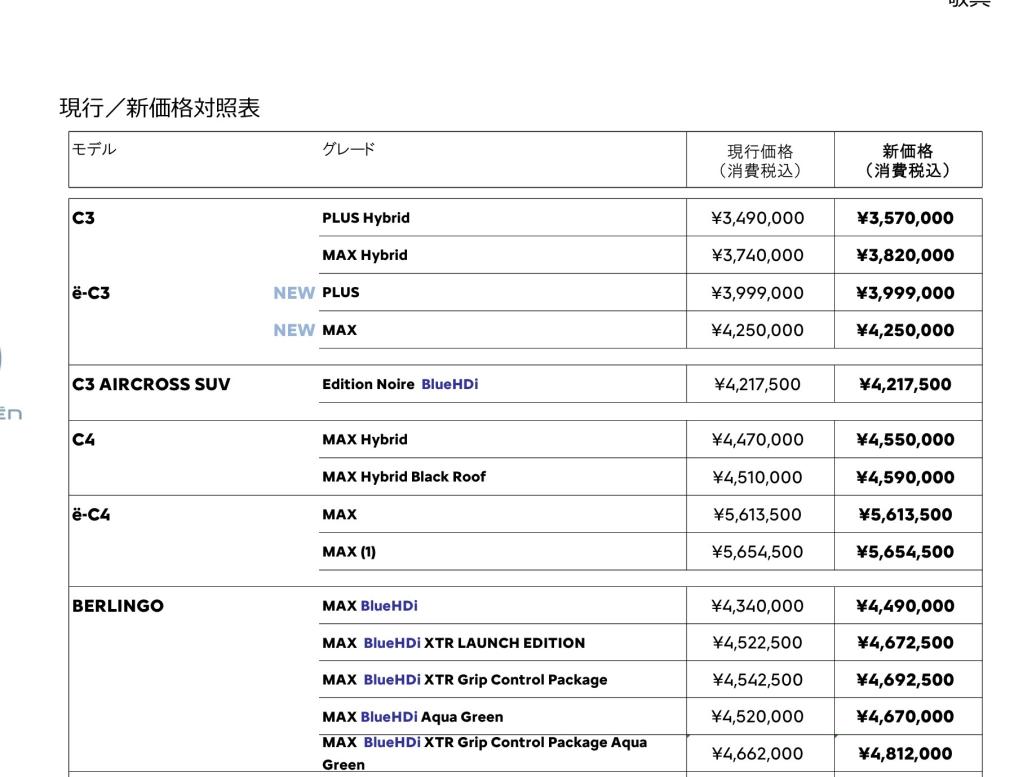Image resolution: width=1023 pixels, height=777 pixels.
Task: Select the MAX Hybrid Black Roof grade
Action: pyautogui.click(x=404, y=477)
